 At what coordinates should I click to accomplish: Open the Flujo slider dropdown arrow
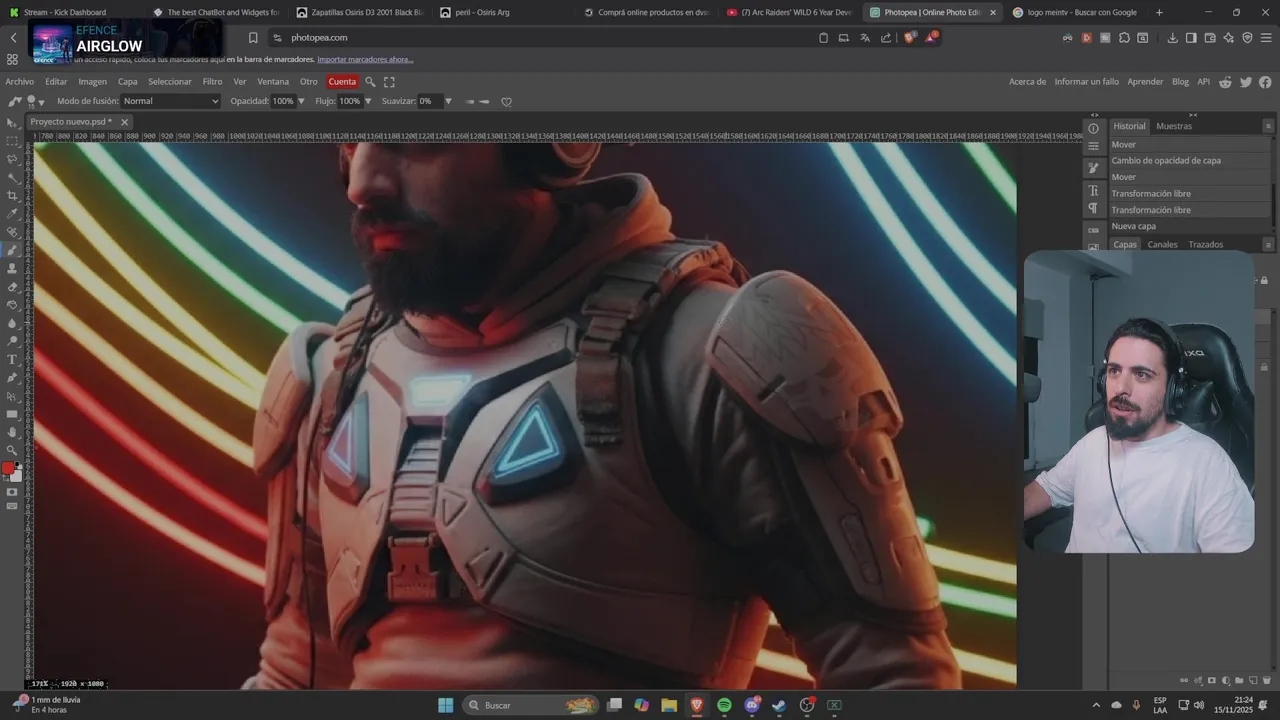click(367, 101)
